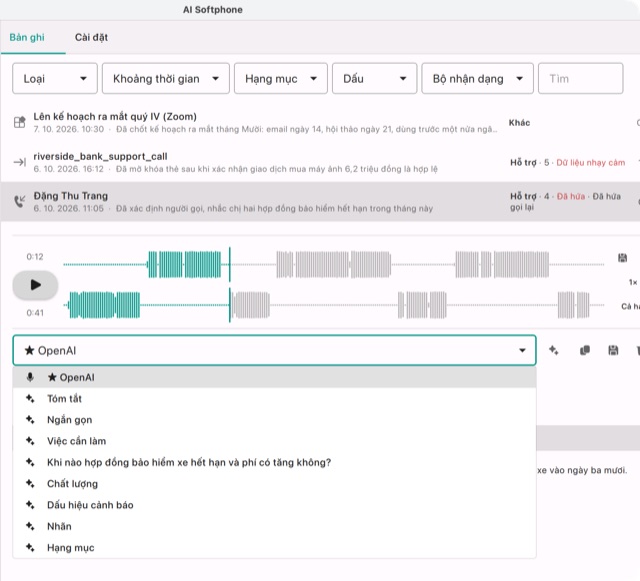This screenshot has width=640, height=581.
Task: Expand the Dấu filter dropdown
Action: pyautogui.click(x=374, y=78)
